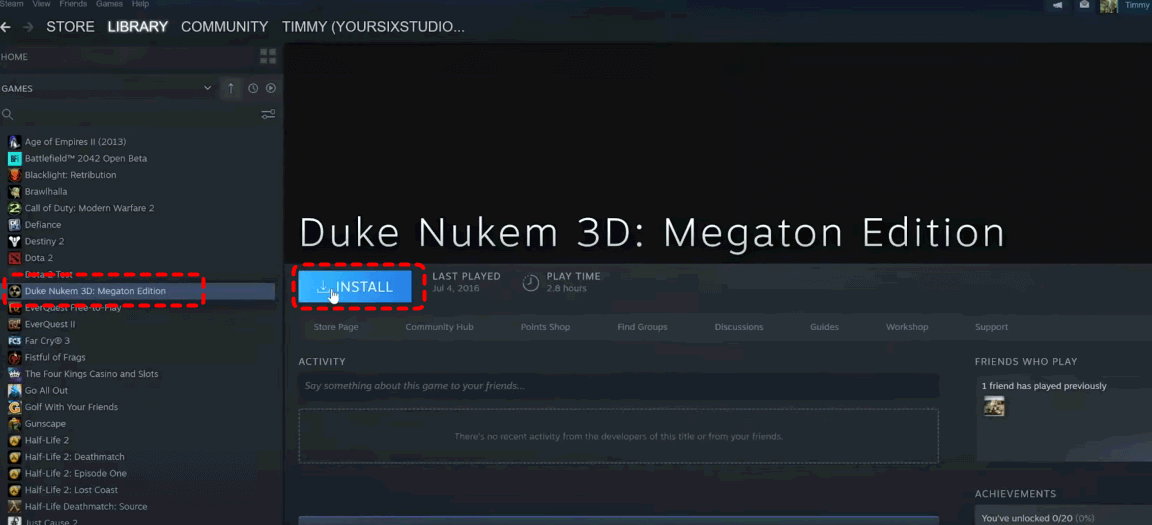This screenshot has height=525, width=1152.
Task: Click Timmy's profile avatar
Action: [1109, 6]
